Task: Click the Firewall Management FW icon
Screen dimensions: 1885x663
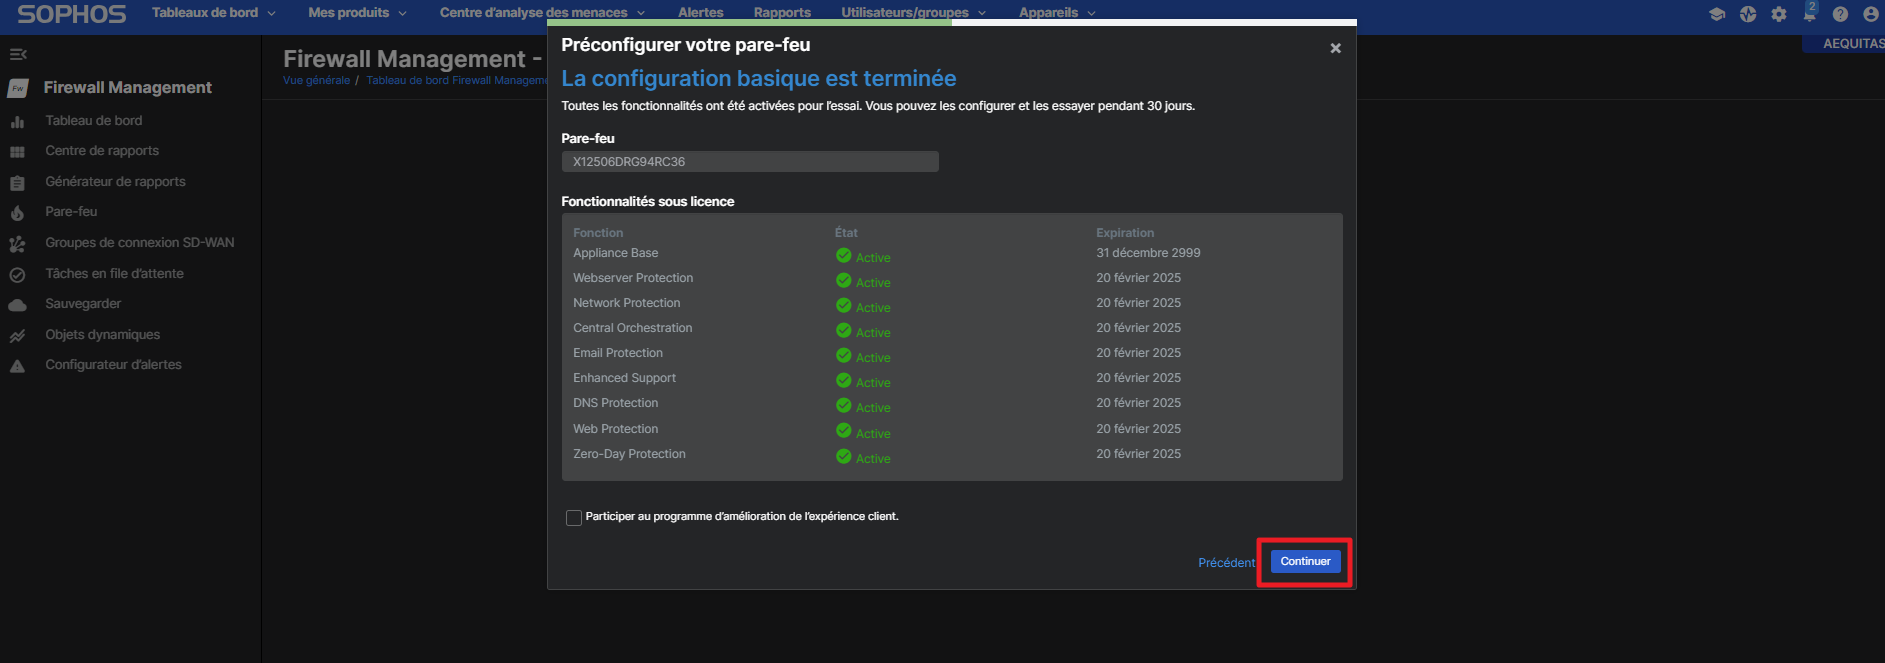Action: 18,88
